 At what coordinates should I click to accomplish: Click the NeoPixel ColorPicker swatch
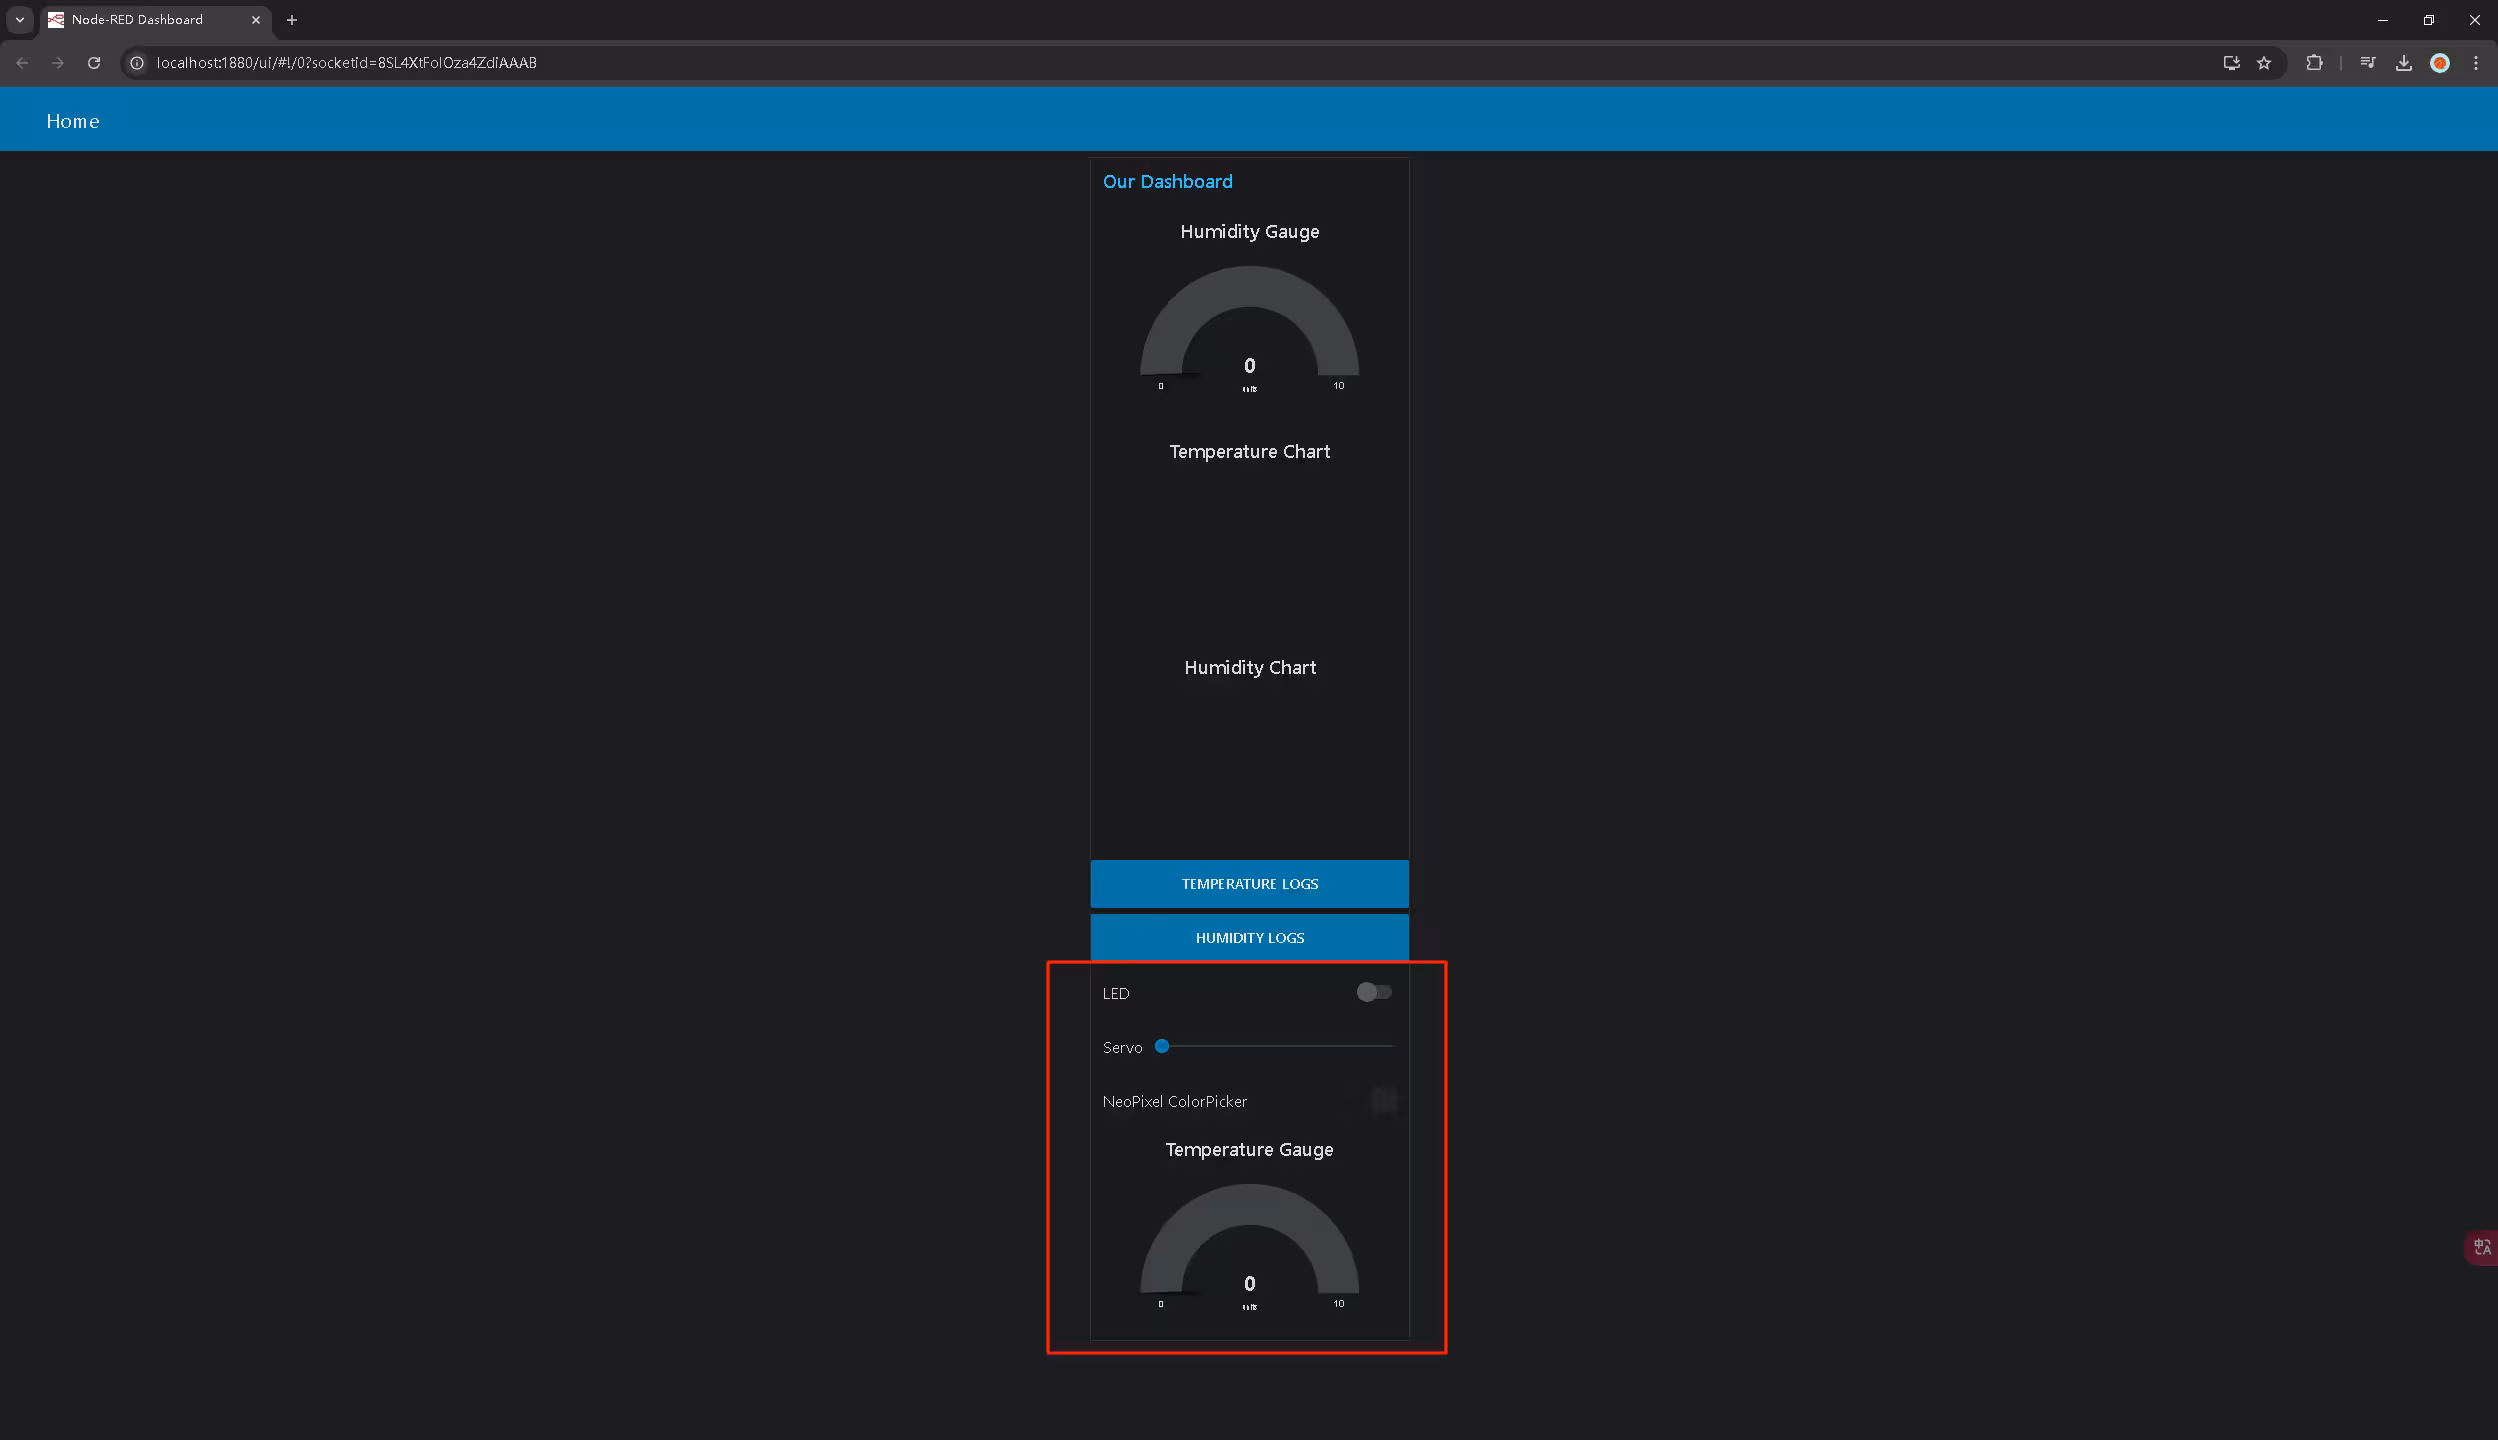coord(1384,1101)
